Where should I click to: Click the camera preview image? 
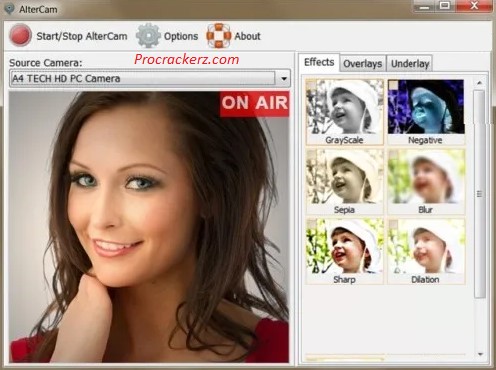click(149, 227)
